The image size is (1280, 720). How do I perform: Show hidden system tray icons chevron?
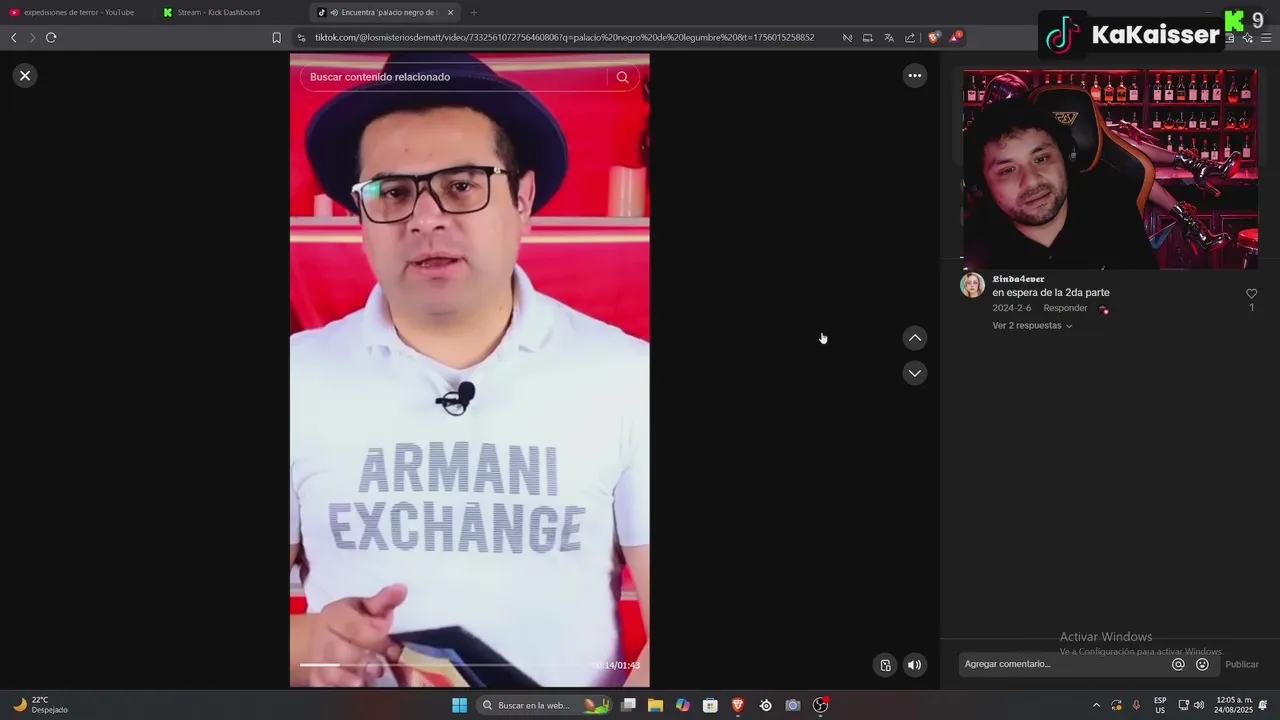[x=1096, y=705]
